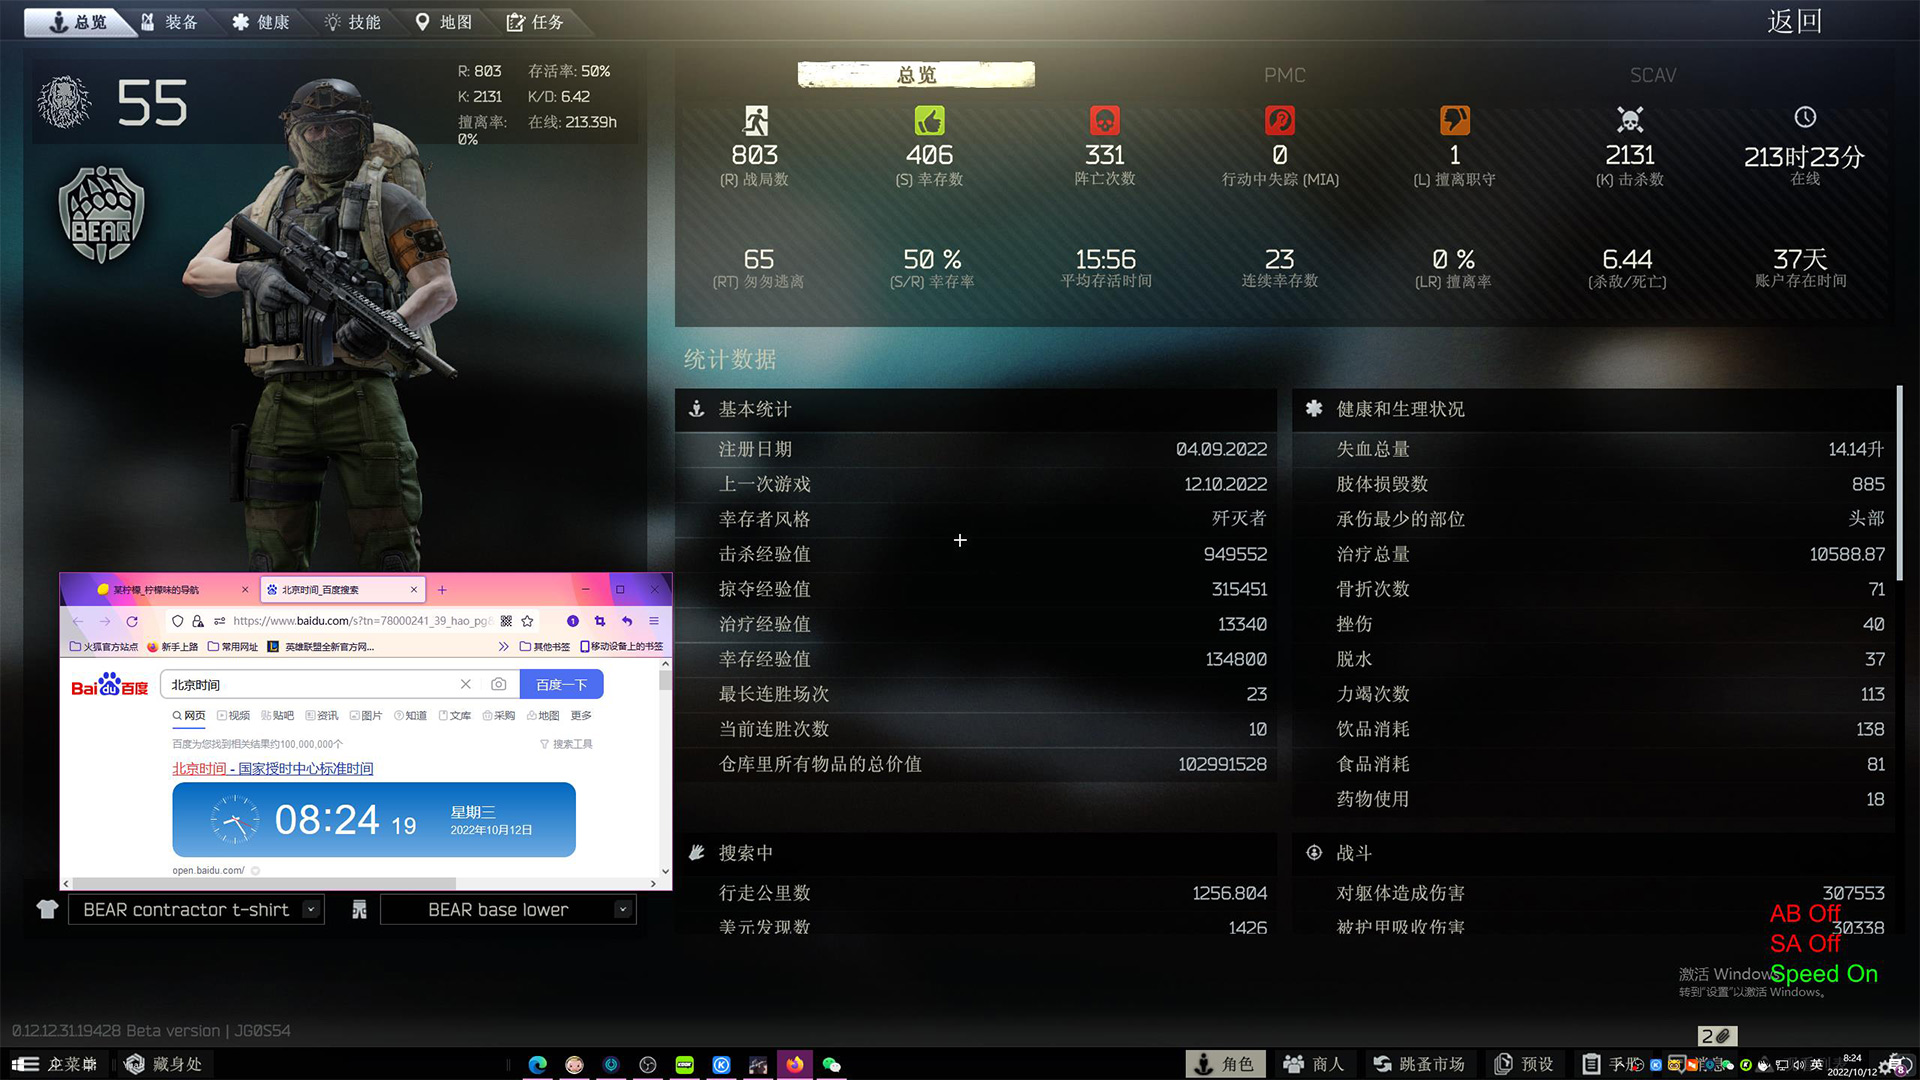Viewport: 1920px width, 1080px height.
Task: Expand the BEAR contractor t-shirt dropdown
Action: [311, 909]
